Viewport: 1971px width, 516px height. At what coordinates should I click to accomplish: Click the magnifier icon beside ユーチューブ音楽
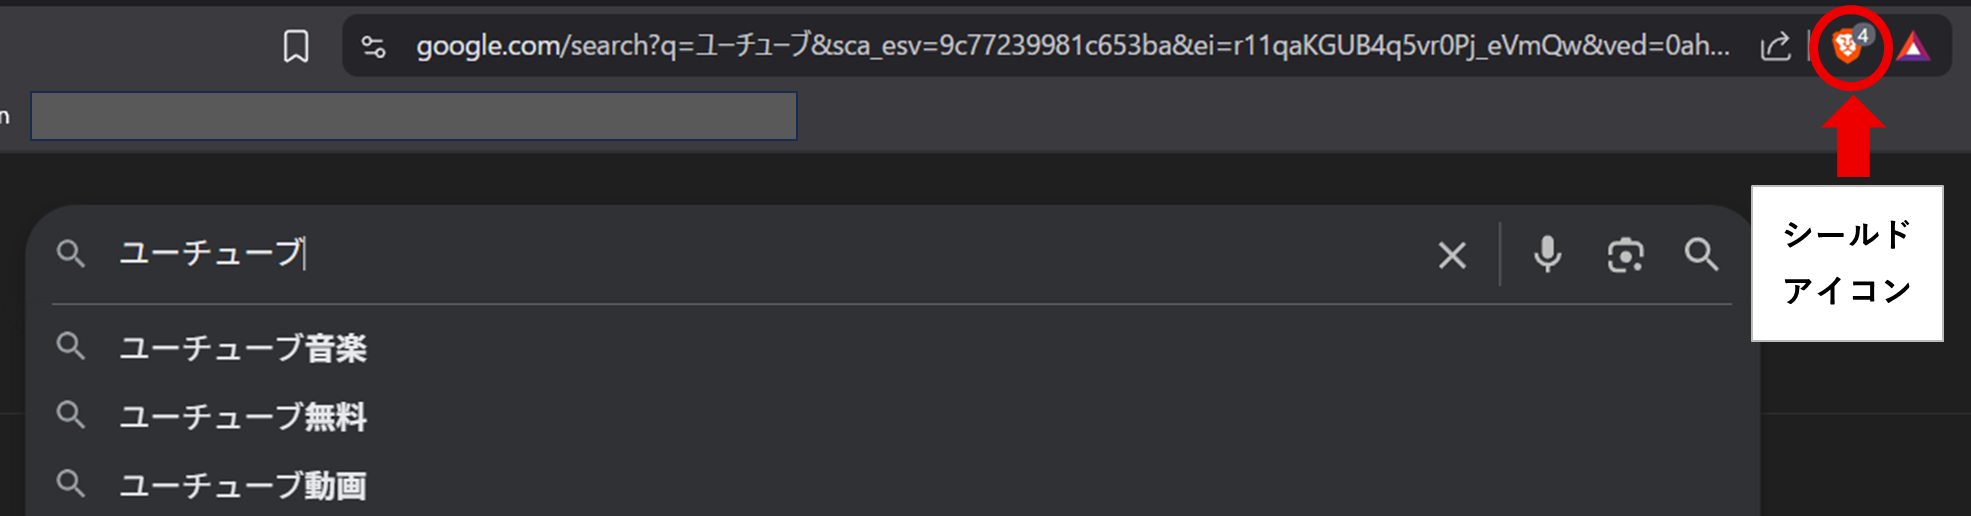(x=70, y=346)
